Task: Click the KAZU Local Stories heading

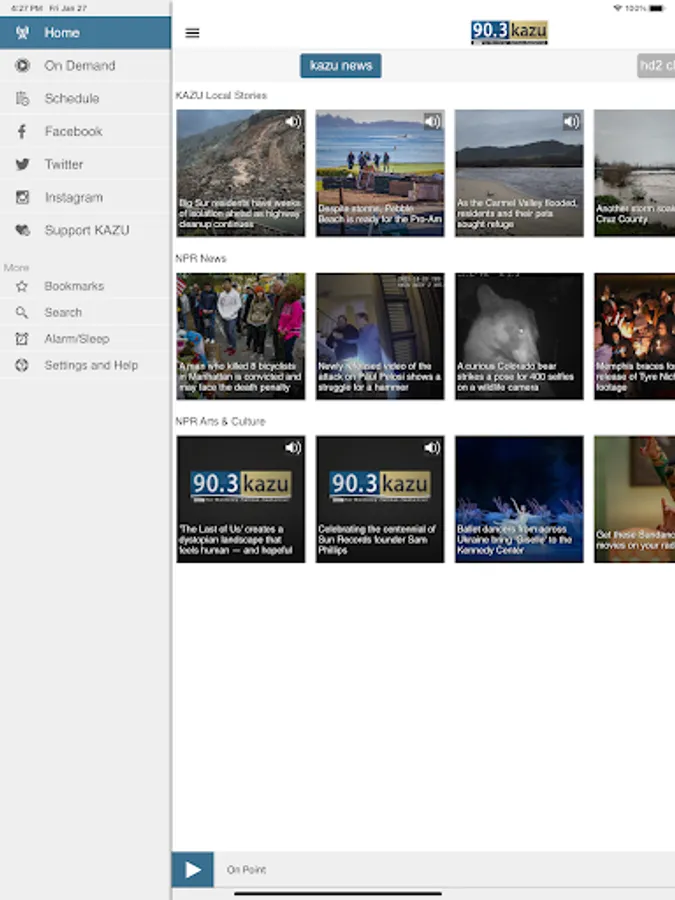Action: 221,95
